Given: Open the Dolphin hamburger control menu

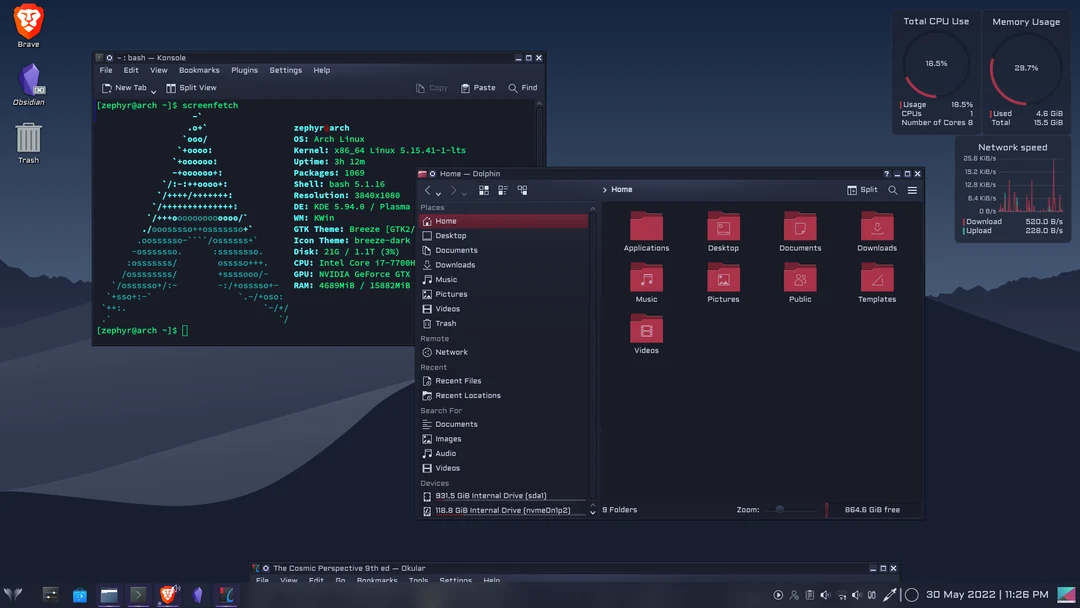Looking at the screenshot, I should (913, 189).
